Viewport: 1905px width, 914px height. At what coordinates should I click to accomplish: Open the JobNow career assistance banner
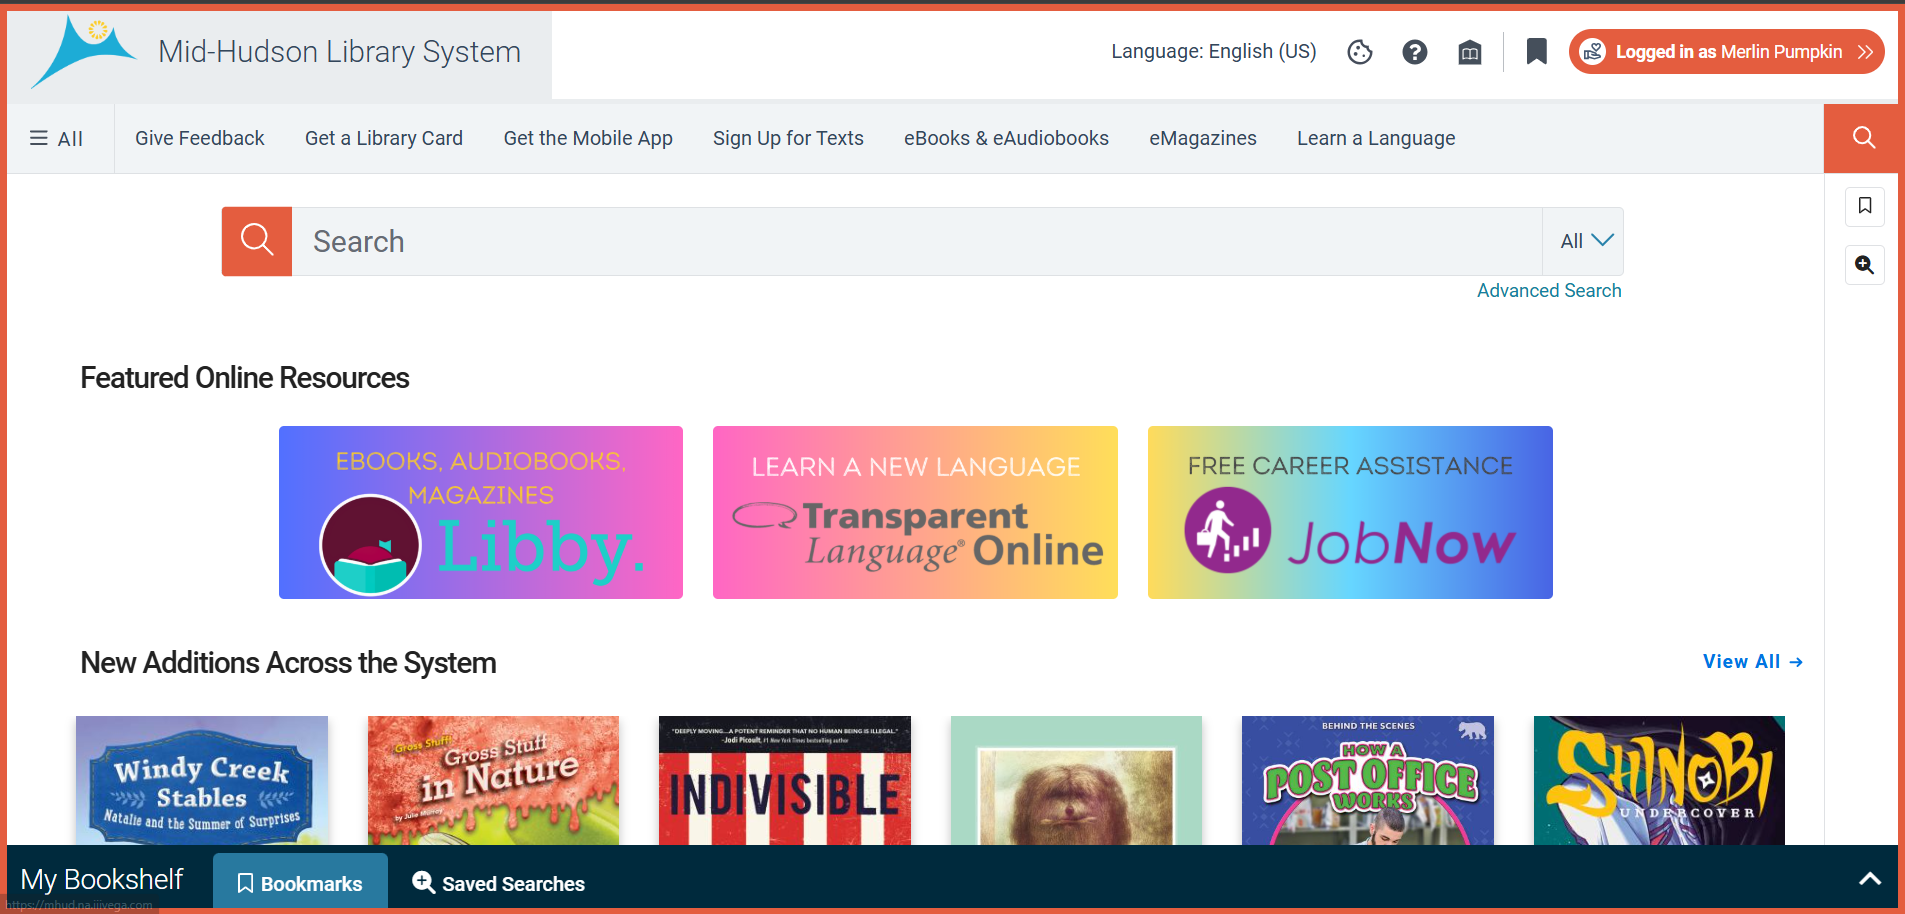point(1350,513)
